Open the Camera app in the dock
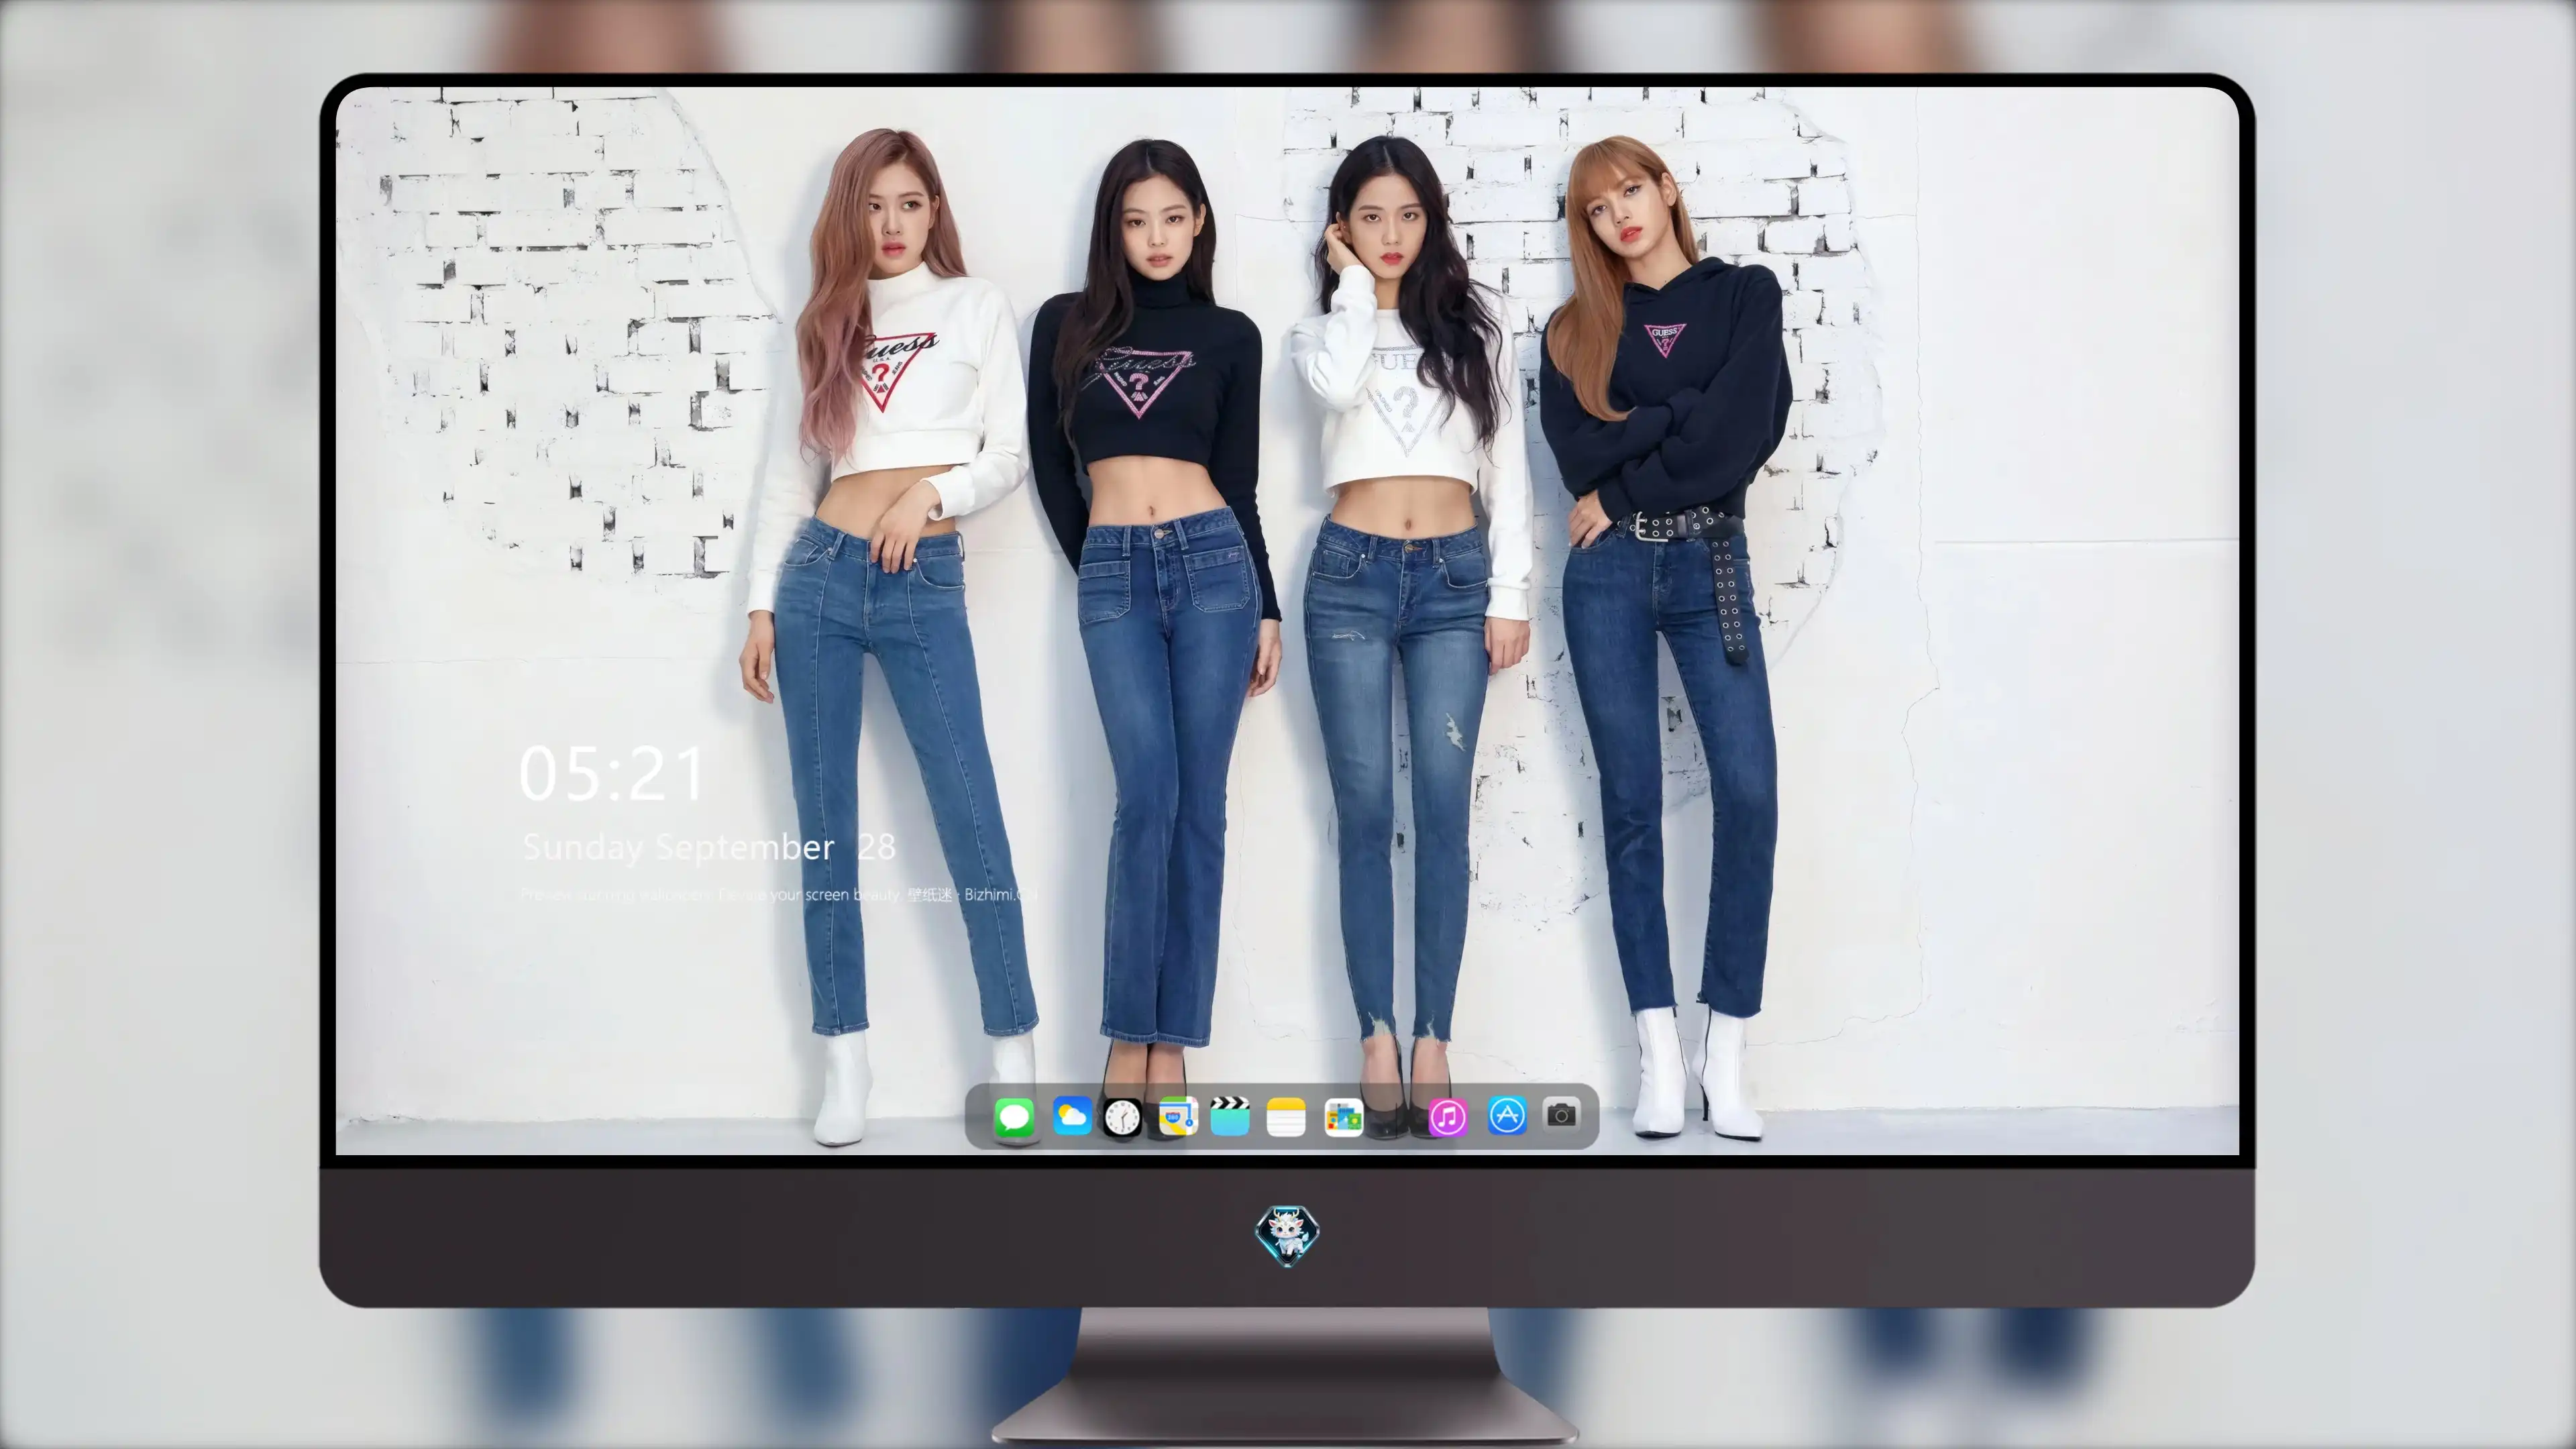 [1562, 1114]
